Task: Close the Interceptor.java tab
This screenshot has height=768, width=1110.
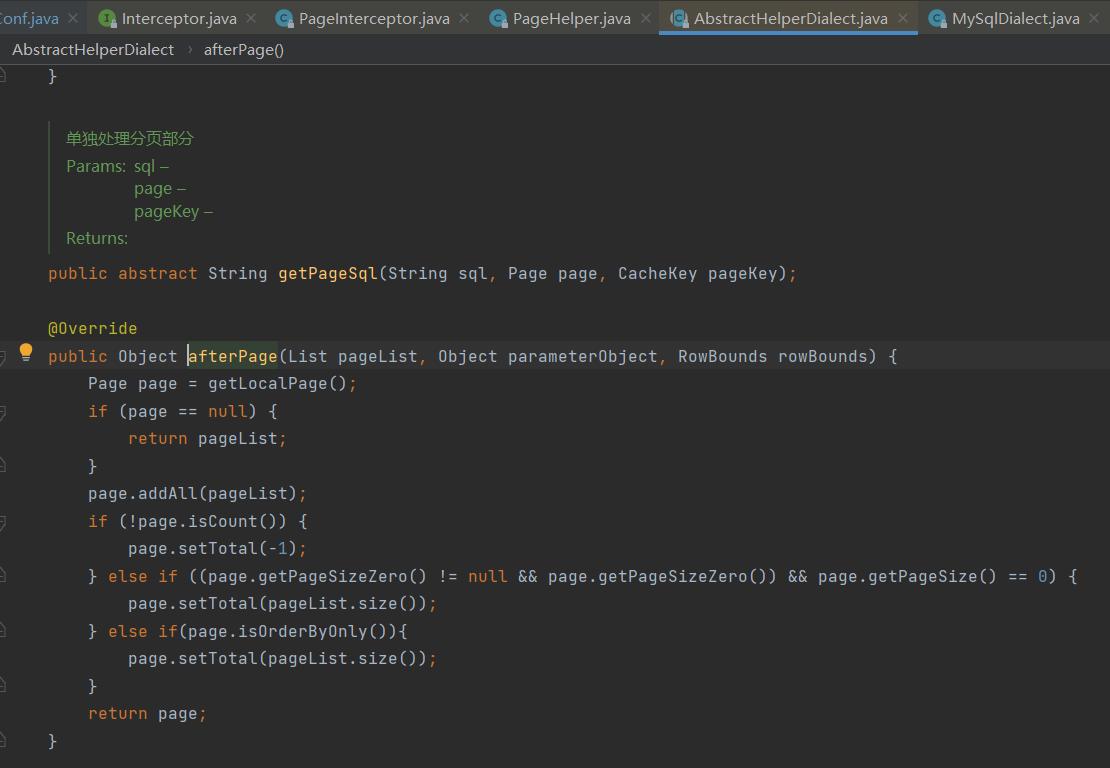Action: click(250, 18)
